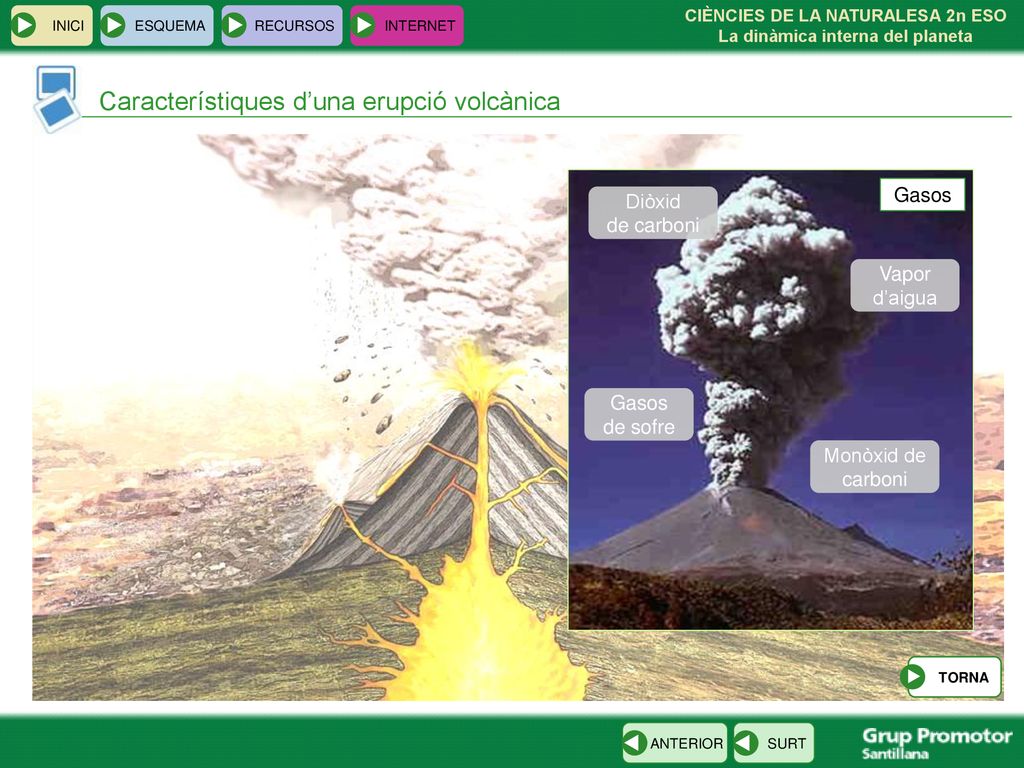Viewport: 1024px width, 768px height.
Task: Go to the RECURSOS section
Action: tap(281, 25)
